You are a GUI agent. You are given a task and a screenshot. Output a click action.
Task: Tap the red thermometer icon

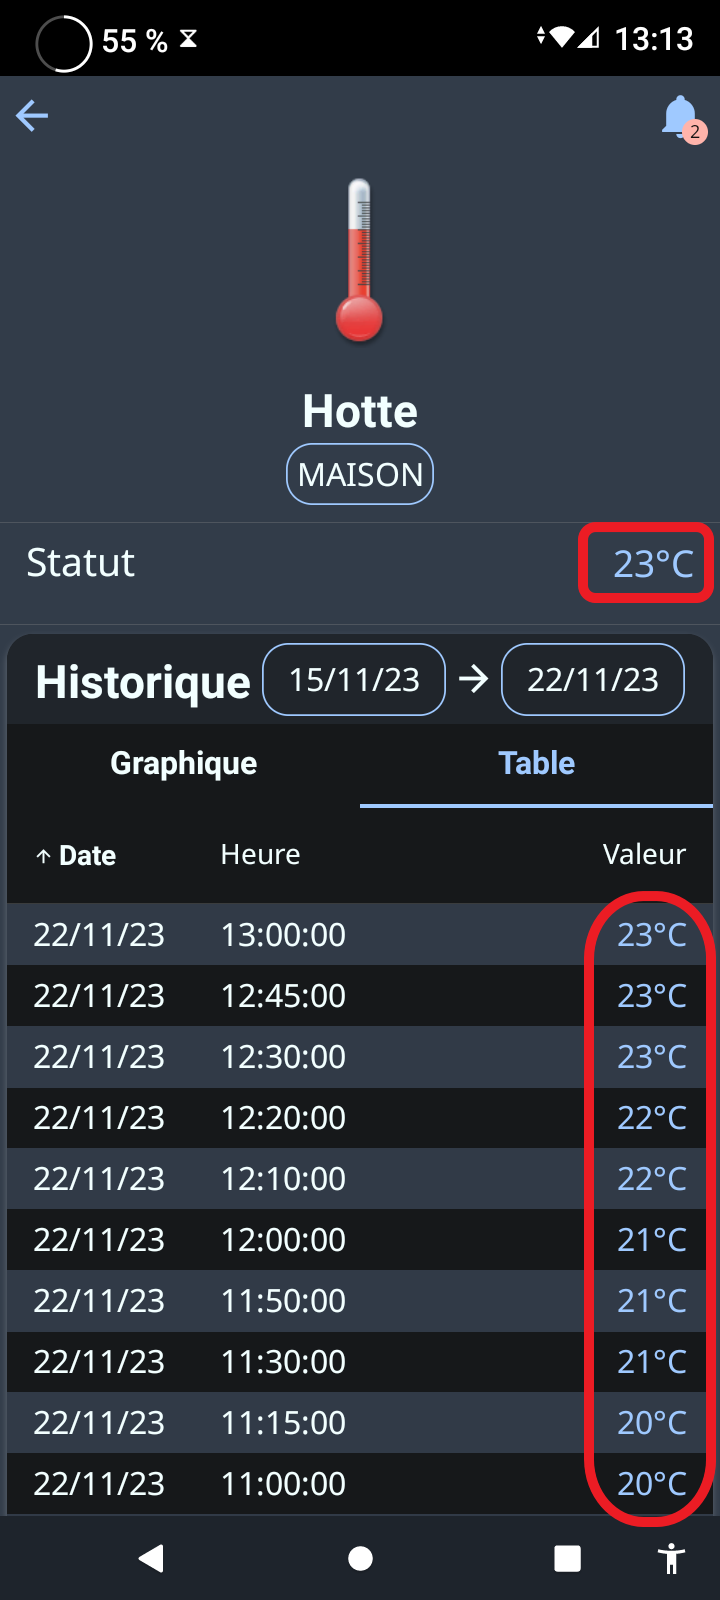coord(359,260)
